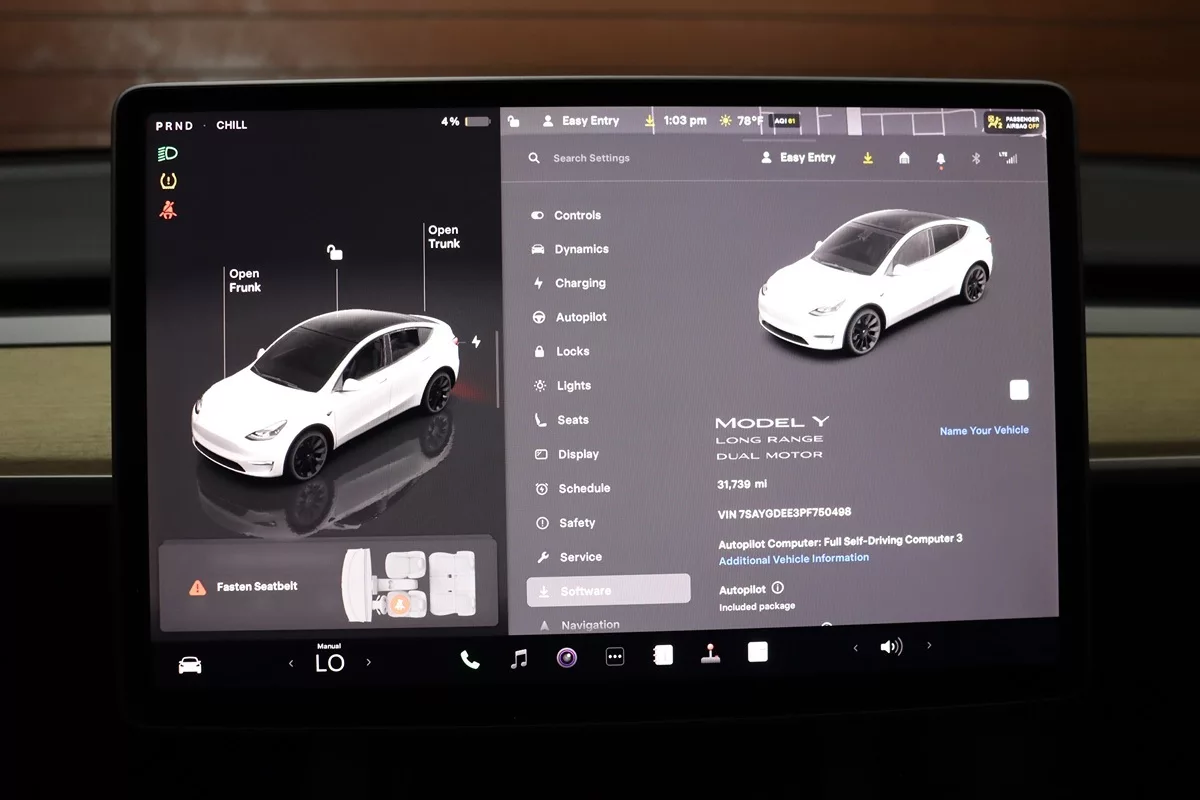1200x800 pixels.
Task: Tap the HomeLink garage icon
Action: click(904, 158)
